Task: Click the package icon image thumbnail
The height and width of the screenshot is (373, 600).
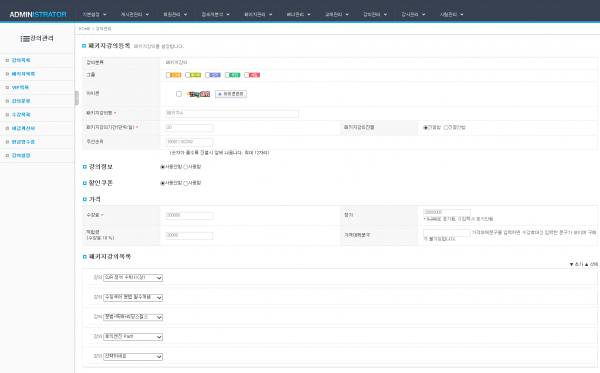Action: tap(199, 94)
